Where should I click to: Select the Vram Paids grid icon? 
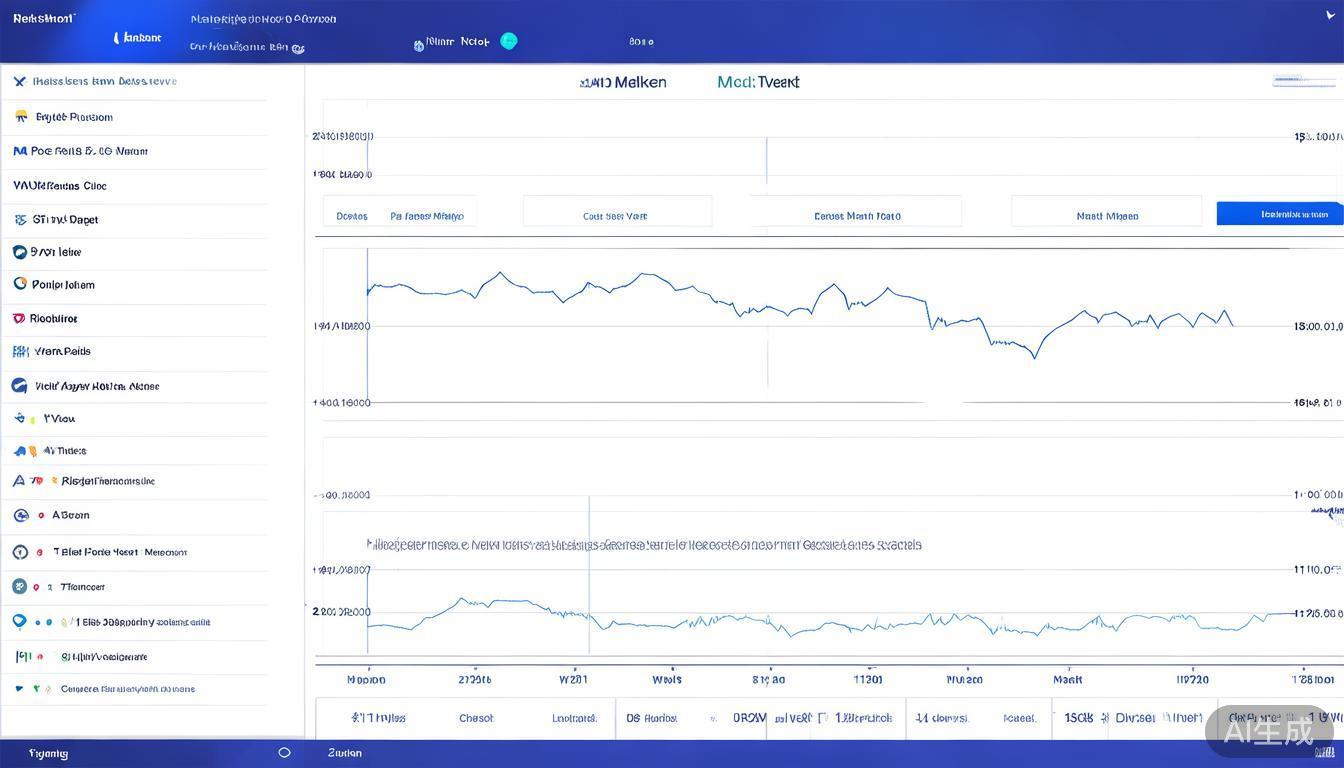pos(18,351)
